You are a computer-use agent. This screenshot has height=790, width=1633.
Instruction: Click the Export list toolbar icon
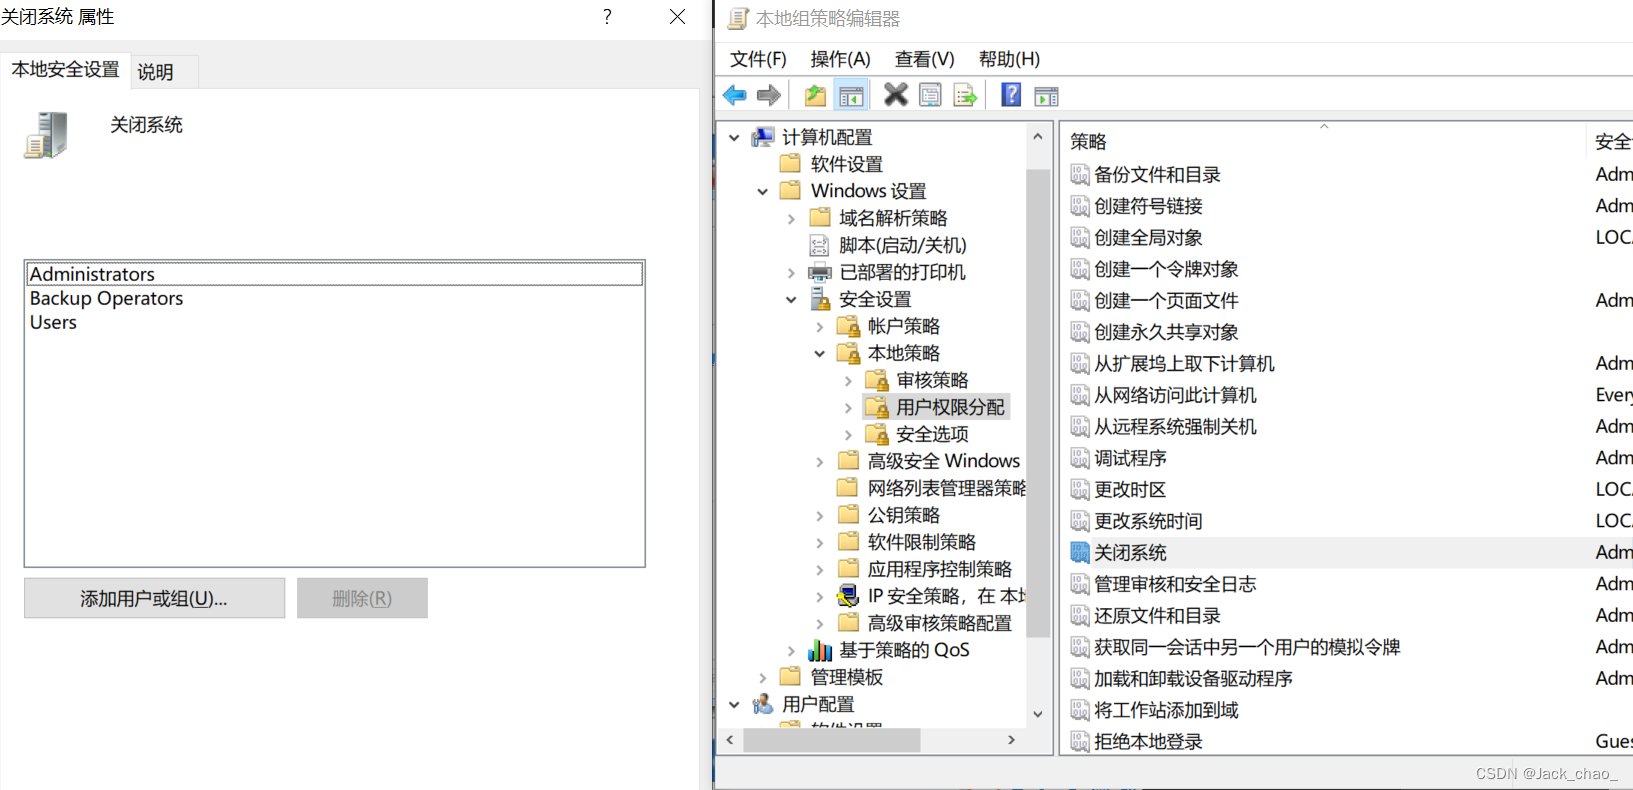click(x=965, y=96)
